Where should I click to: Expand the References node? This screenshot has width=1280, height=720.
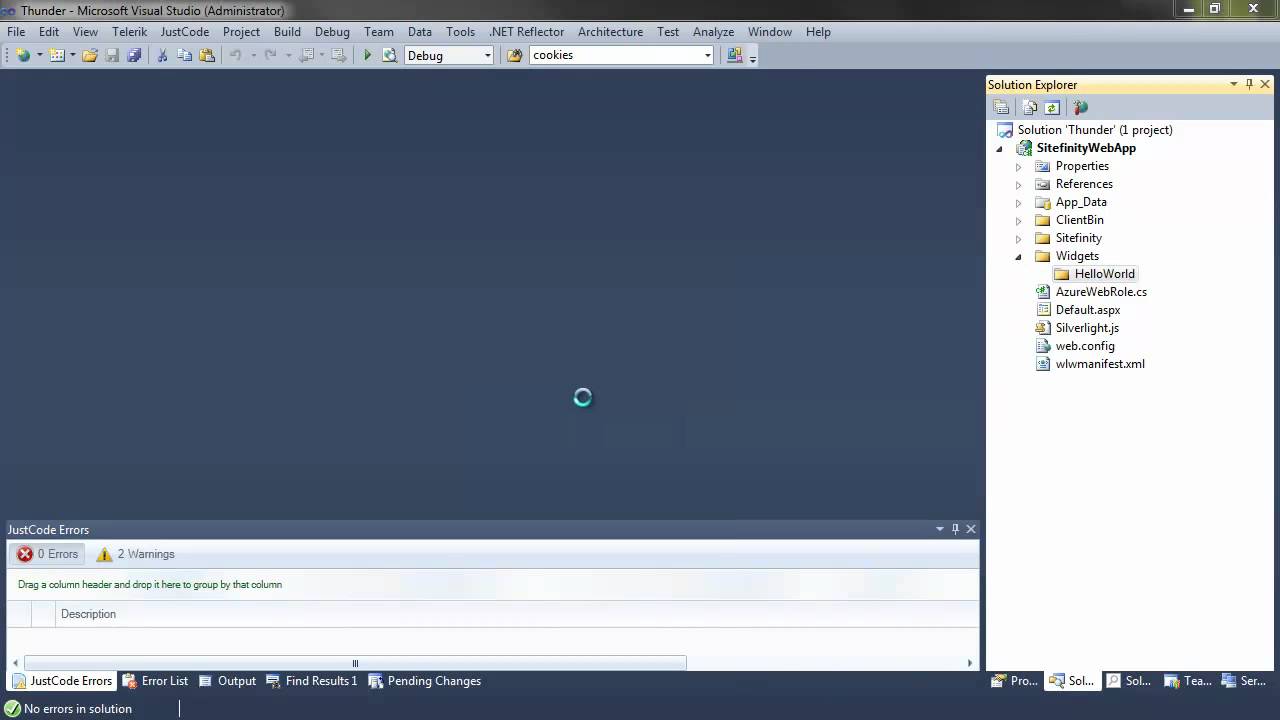pyautogui.click(x=1019, y=184)
